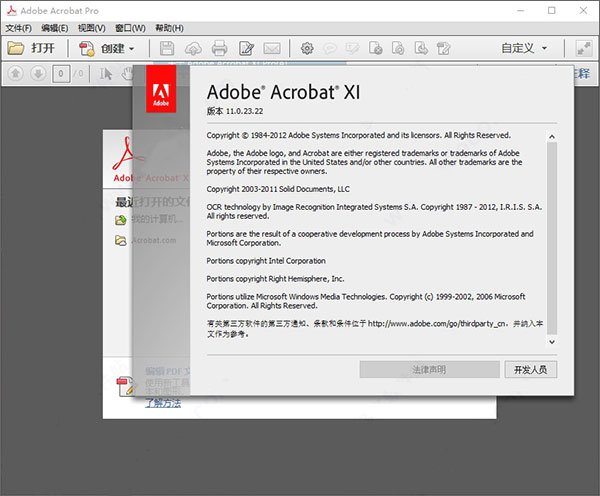Open the 帮助(H) menu

[169, 28]
